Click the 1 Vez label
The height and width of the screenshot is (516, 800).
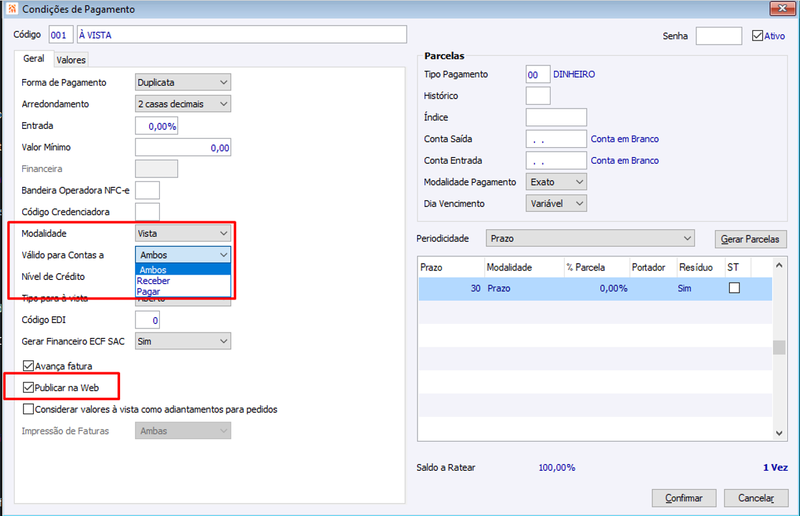pos(776,468)
